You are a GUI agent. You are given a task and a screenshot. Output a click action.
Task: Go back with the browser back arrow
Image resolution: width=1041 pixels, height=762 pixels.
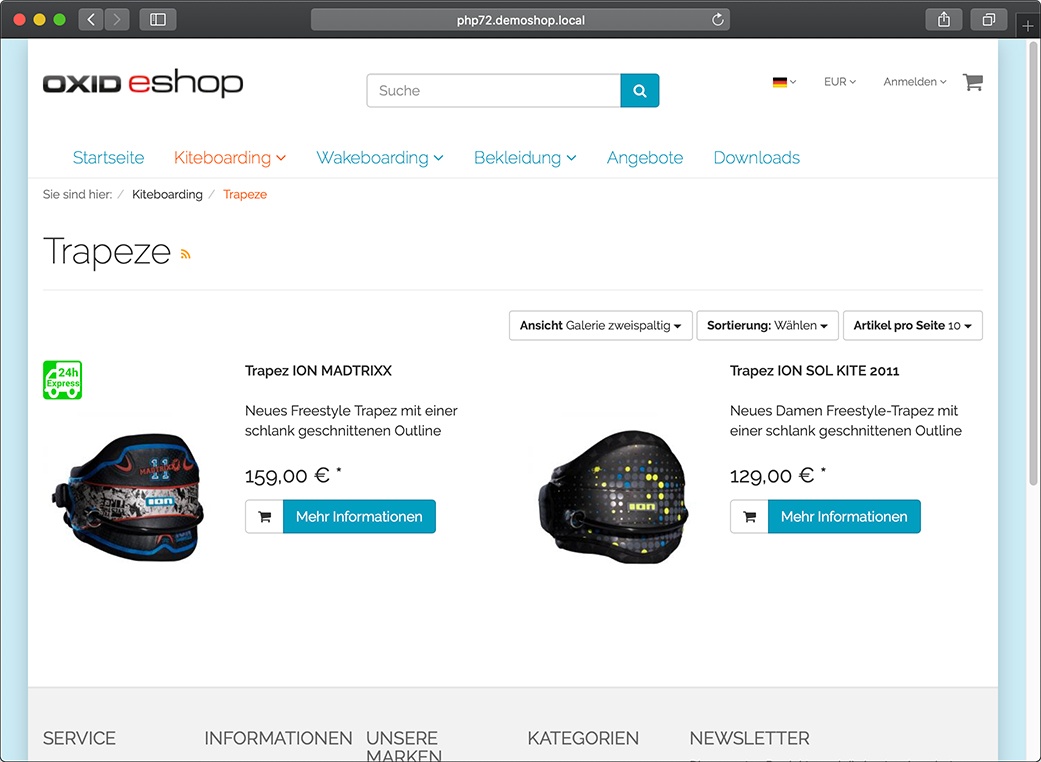point(91,19)
